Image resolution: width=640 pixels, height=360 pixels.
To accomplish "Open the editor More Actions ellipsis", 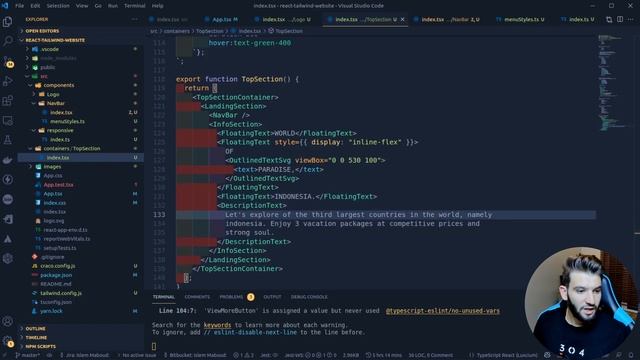I will [631, 19].
